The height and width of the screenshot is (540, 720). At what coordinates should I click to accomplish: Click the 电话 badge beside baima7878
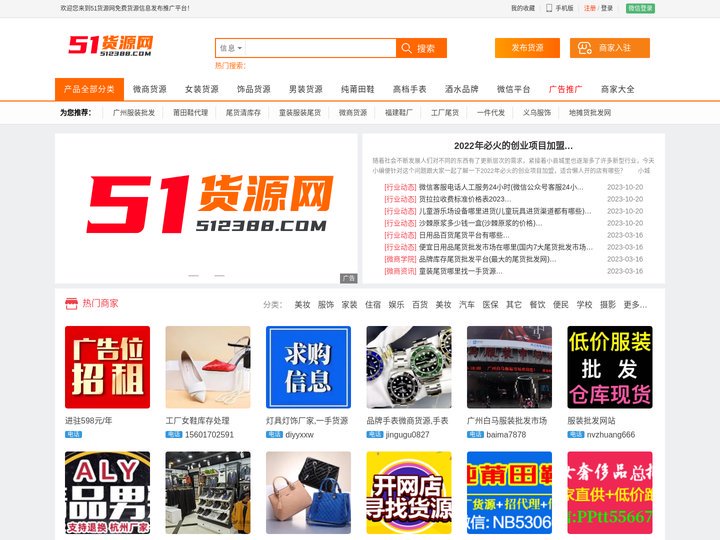(x=475, y=434)
